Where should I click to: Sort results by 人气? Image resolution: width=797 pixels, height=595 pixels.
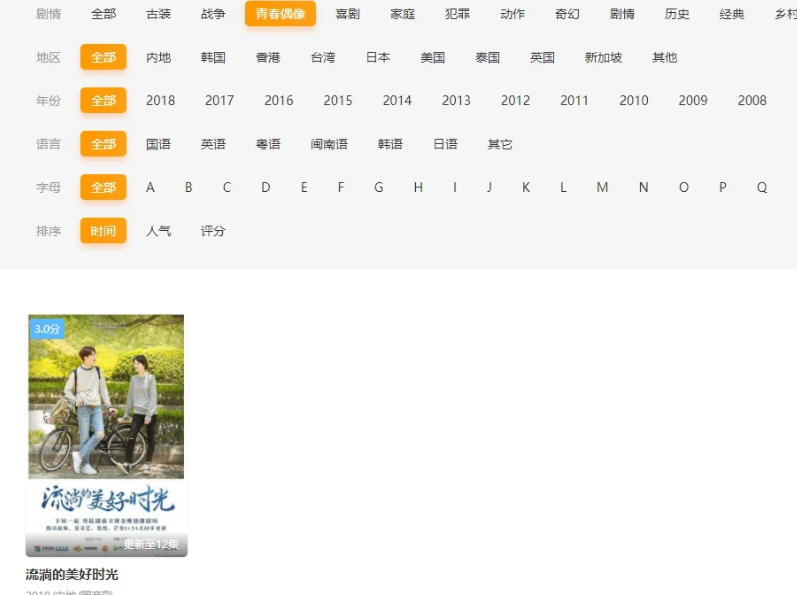coord(158,231)
